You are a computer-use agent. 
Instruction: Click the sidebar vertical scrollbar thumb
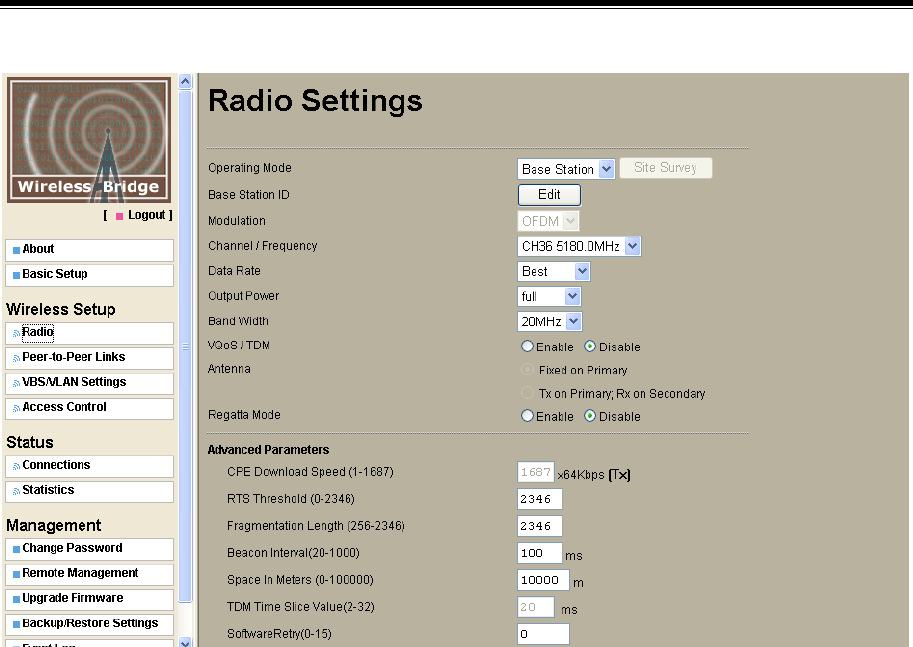click(x=185, y=347)
